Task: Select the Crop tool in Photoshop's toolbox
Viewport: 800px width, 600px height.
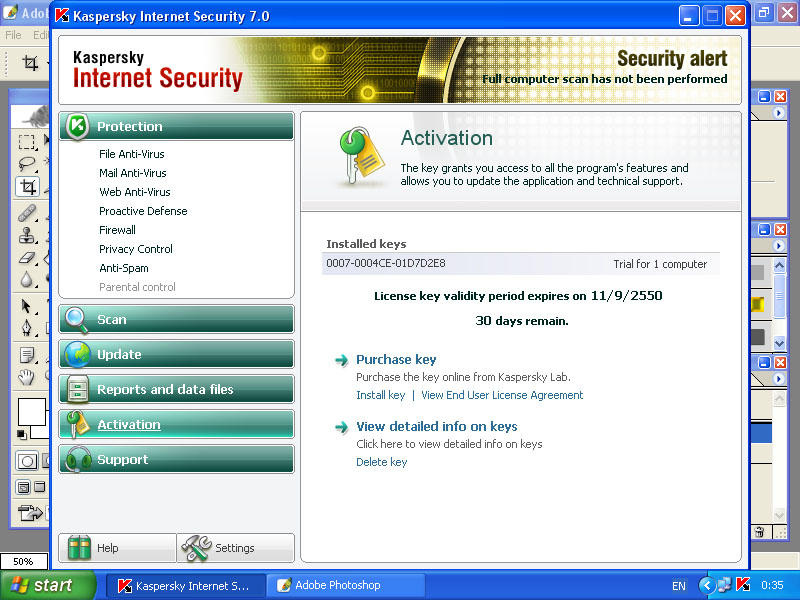Action: coord(28,187)
